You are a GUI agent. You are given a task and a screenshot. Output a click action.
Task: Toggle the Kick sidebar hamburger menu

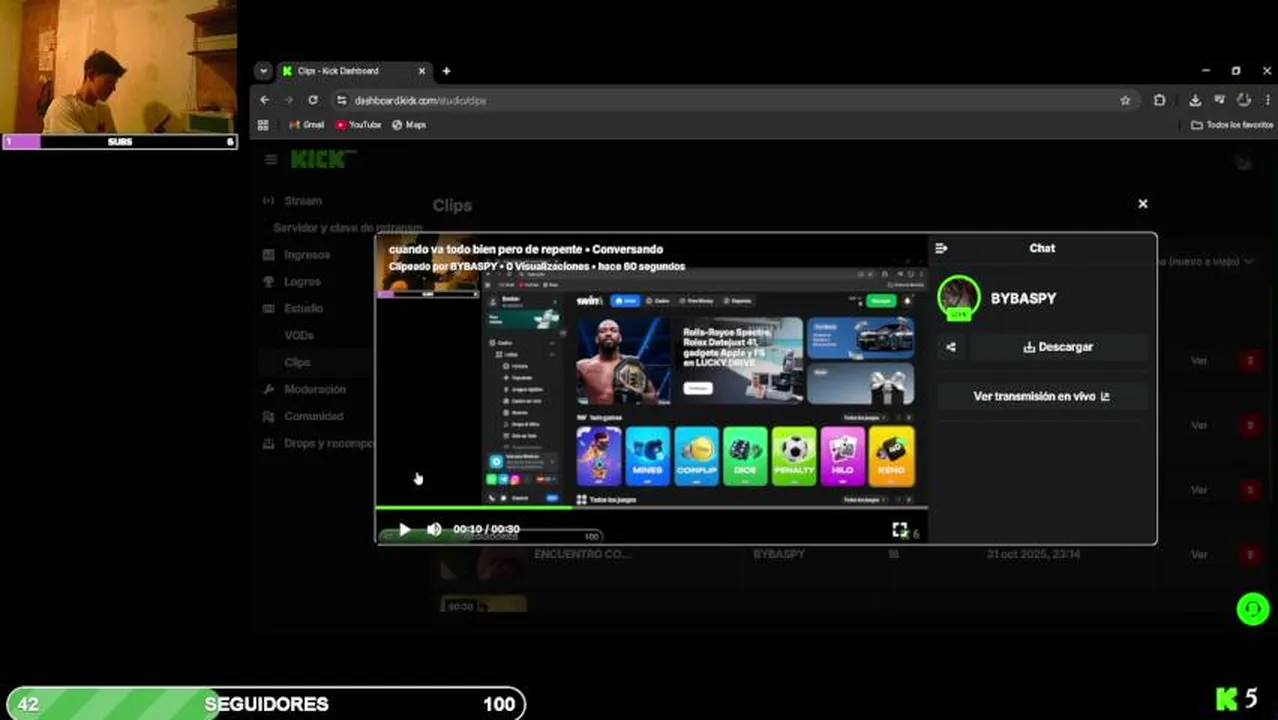pyautogui.click(x=271, y=159)
